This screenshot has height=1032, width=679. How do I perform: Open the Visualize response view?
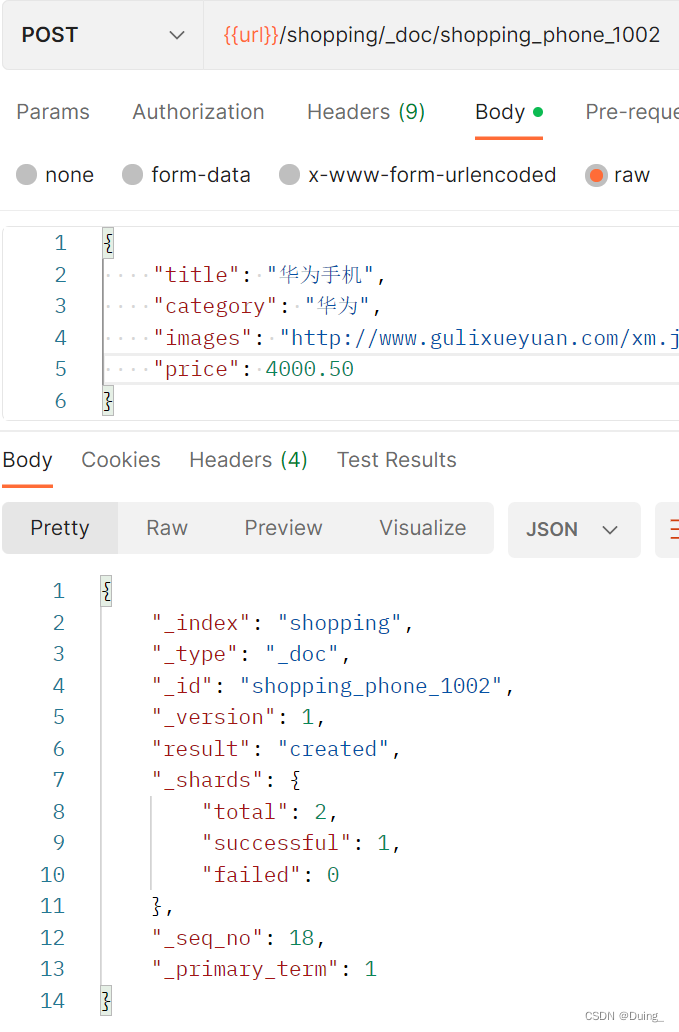pyautogui.click(x=422, y=528)
